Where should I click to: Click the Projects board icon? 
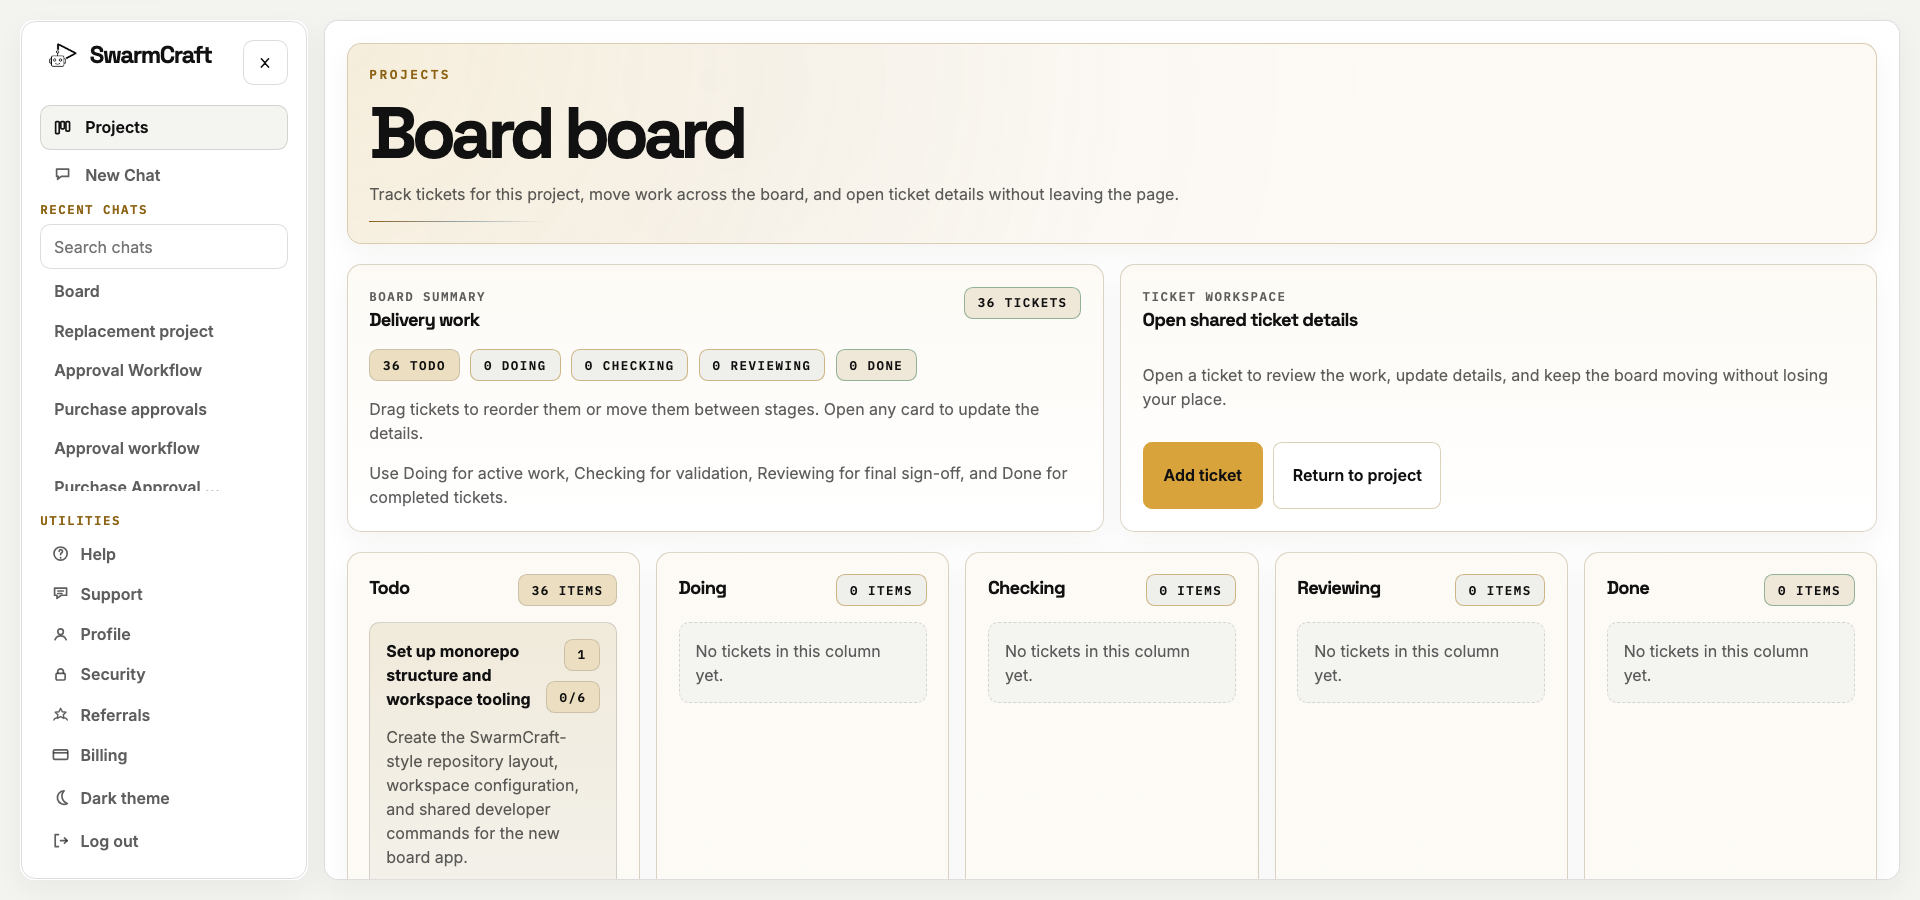coord(63,127)
